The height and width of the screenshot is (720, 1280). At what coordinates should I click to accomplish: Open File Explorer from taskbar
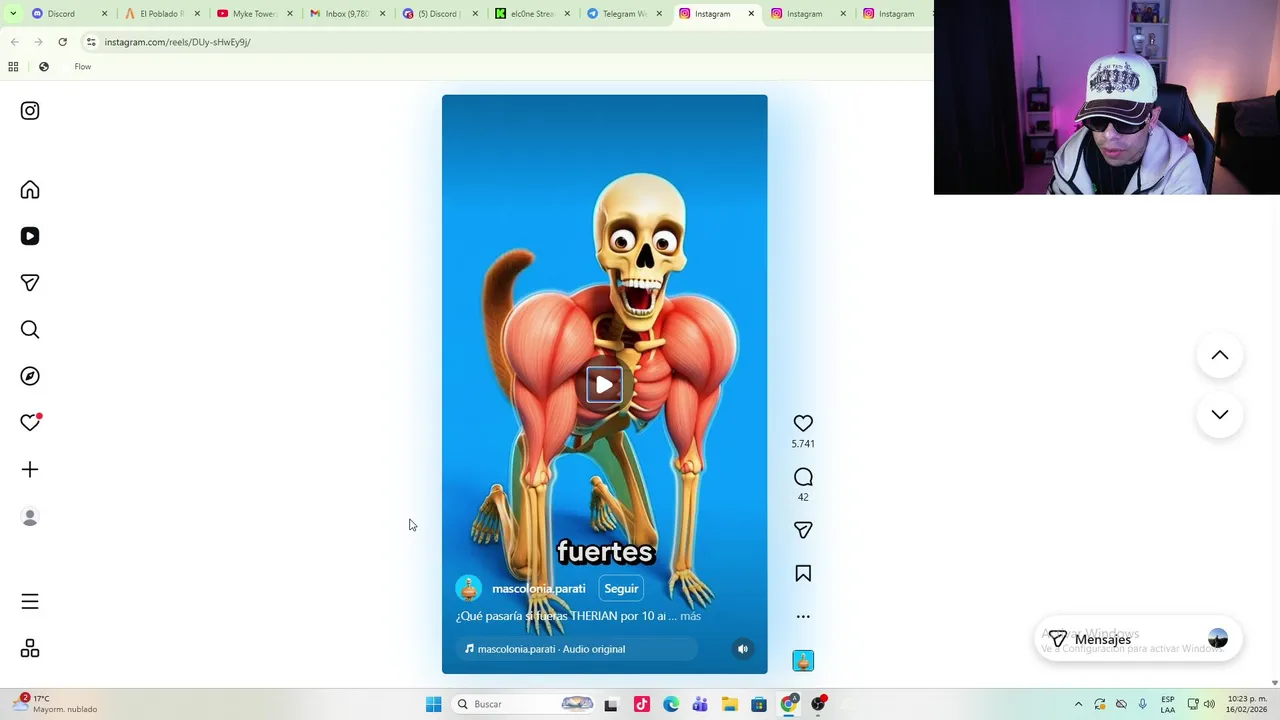tap(729, 704)
